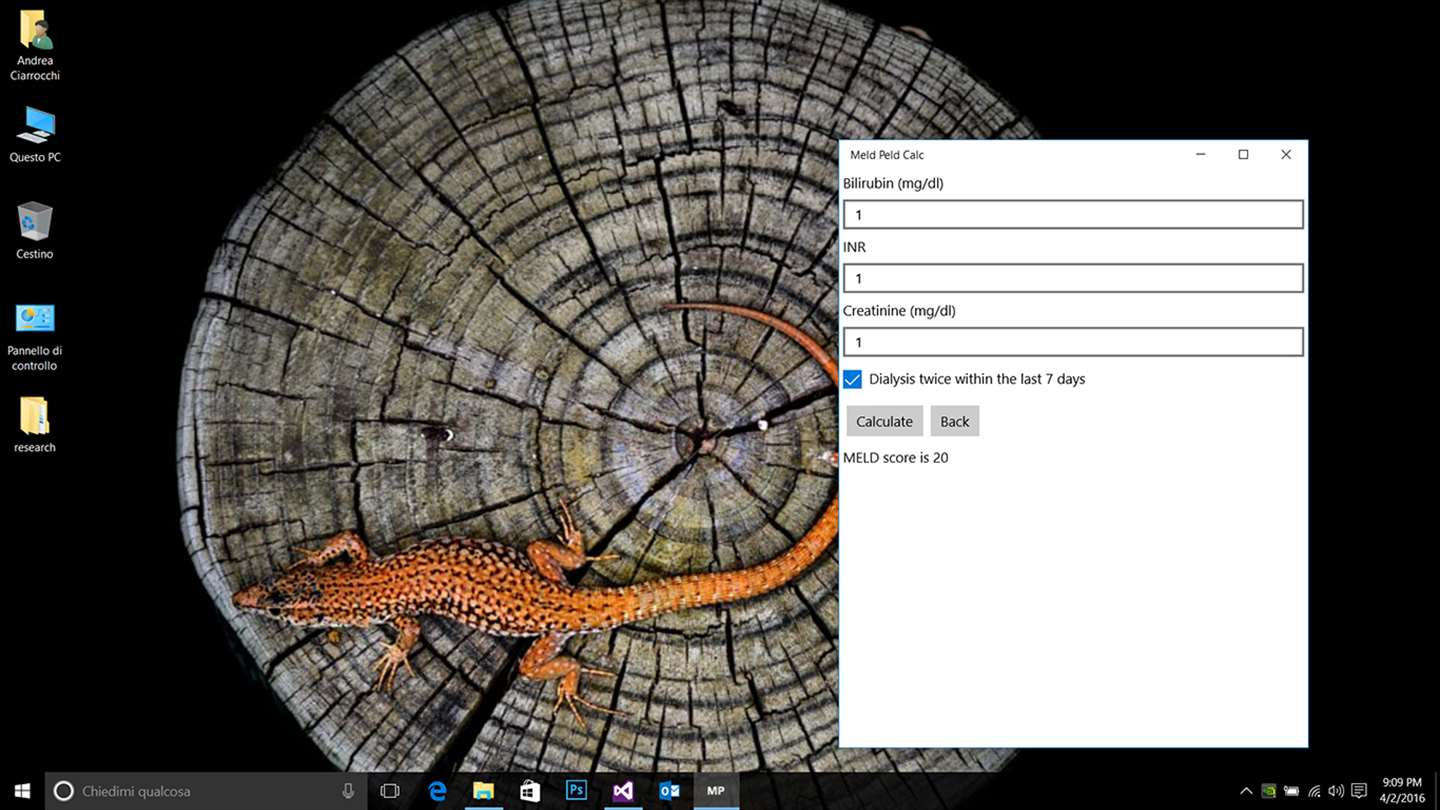Select the INR text box
The height and width of the screenshot is (810, 1440).
[1073, 278]
